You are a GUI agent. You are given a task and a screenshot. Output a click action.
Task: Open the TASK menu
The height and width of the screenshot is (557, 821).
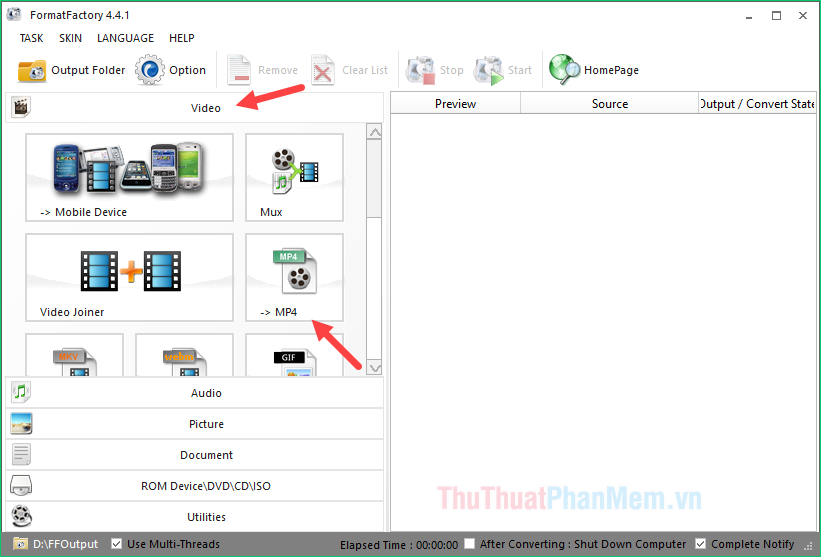[x=31, y=38]
